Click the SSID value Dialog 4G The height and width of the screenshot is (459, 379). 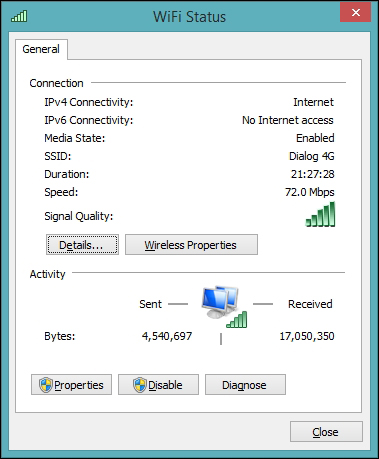coord(312,156)
